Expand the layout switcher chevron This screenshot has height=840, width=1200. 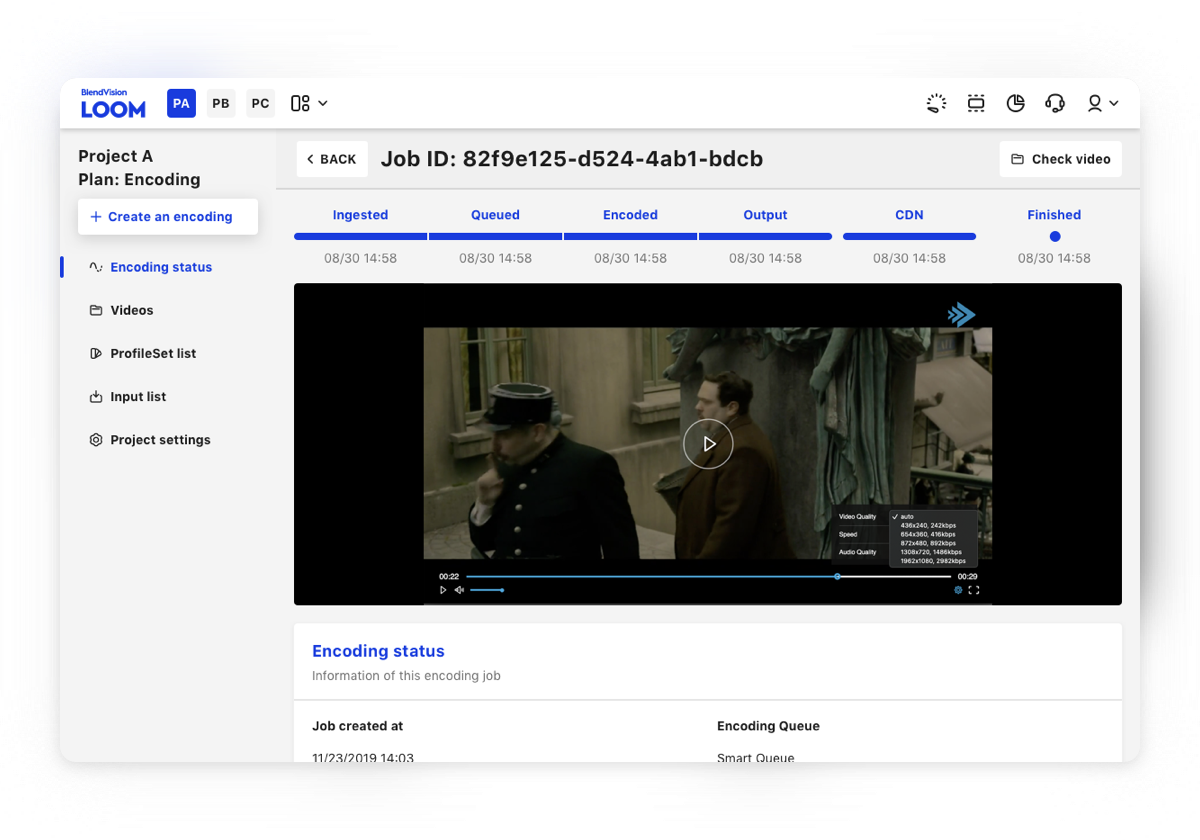pos(322,103)
